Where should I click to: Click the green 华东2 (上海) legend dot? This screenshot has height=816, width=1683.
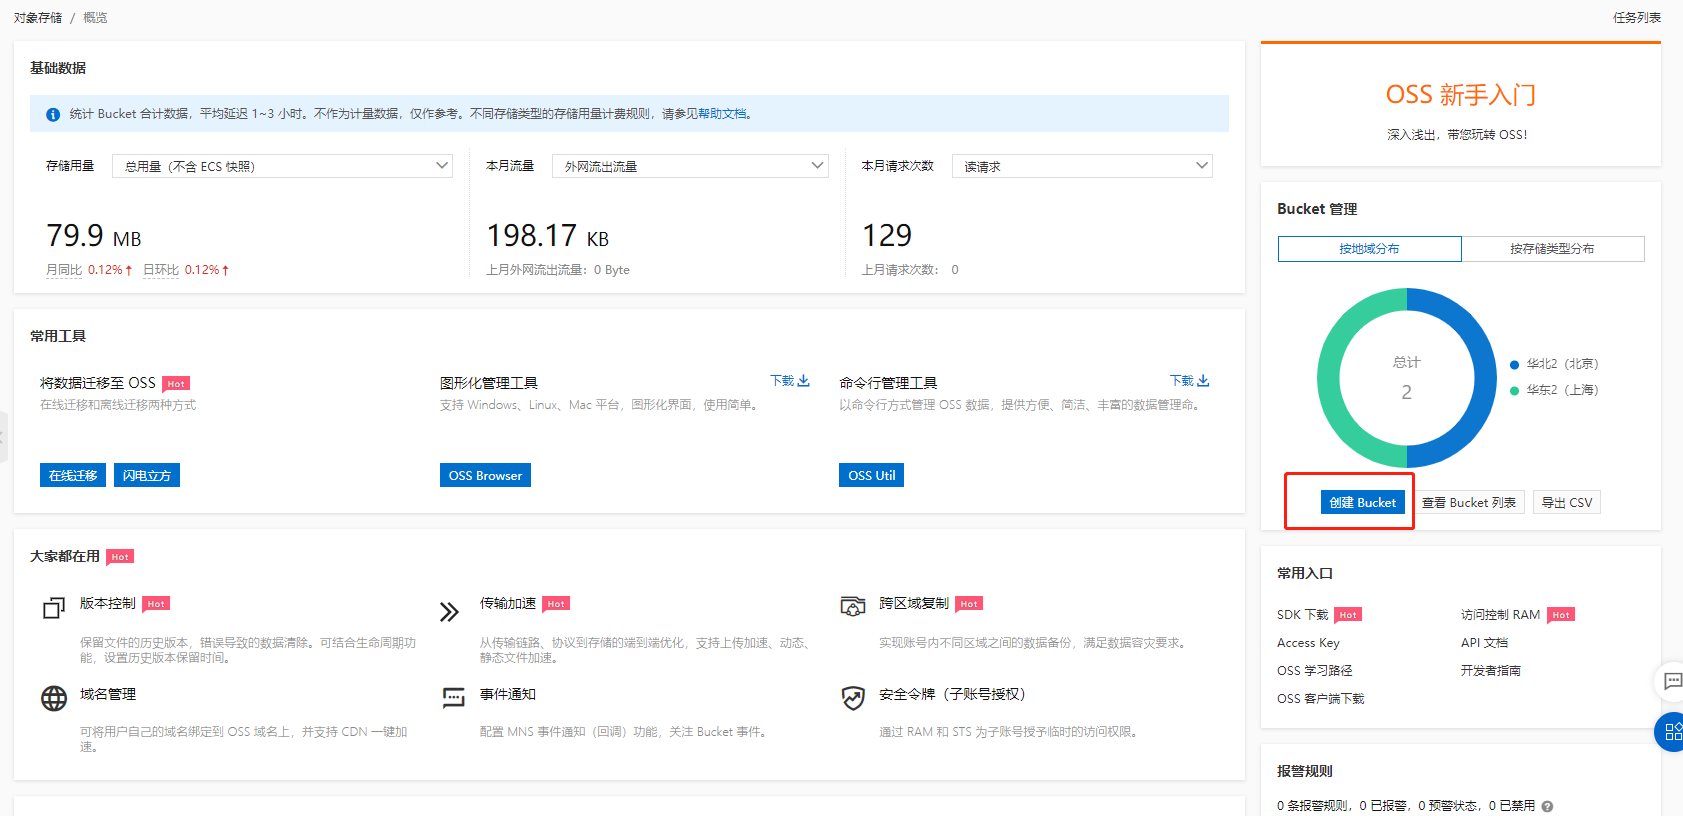(x=1515, y=391)
